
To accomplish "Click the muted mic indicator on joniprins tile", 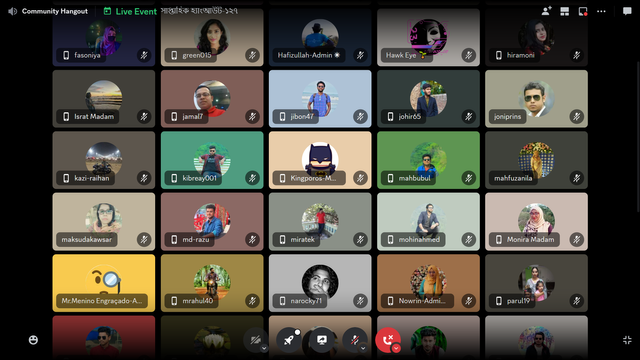I will tap(576, 117).
